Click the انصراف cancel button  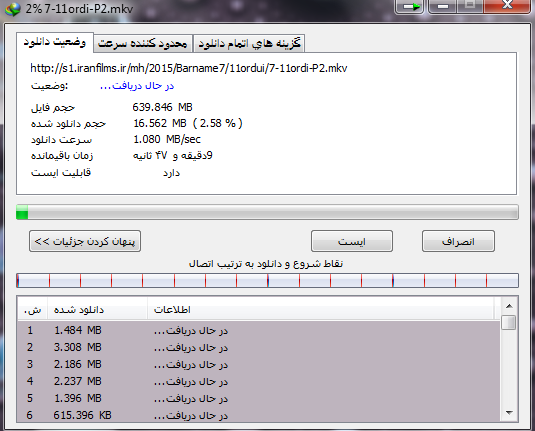coord(458,241)
